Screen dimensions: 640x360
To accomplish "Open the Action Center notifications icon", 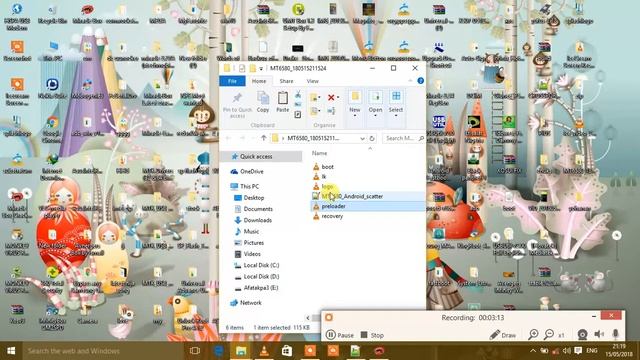I will [578, 351].
